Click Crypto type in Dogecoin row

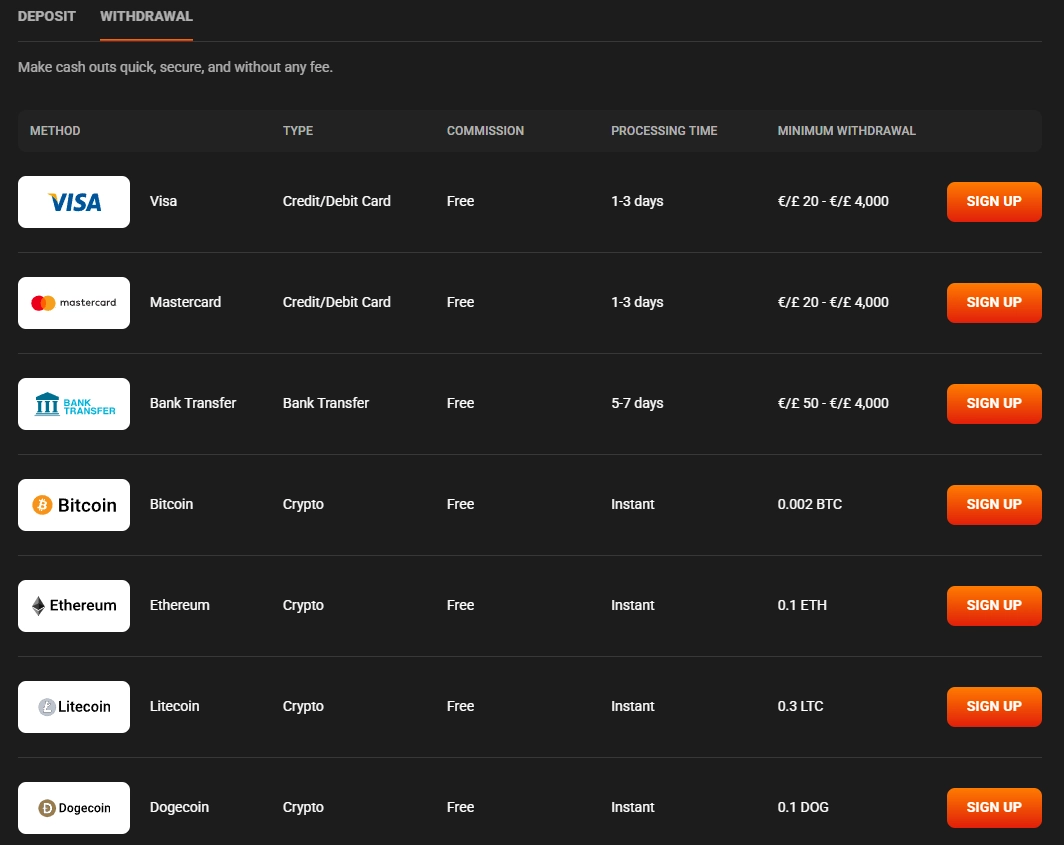(x=303, y=808)
